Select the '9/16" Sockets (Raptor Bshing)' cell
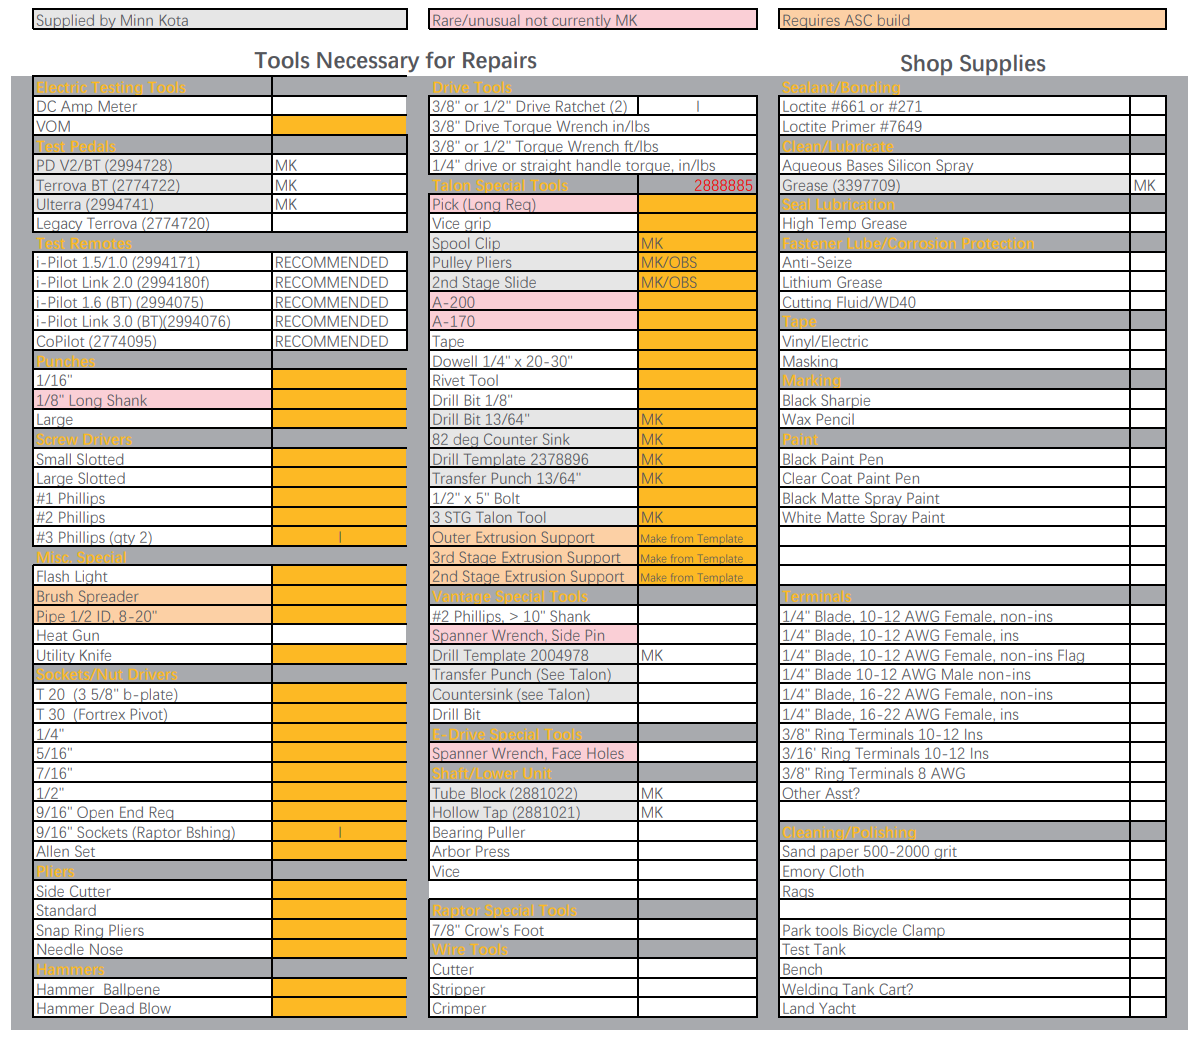 (153, 832)
